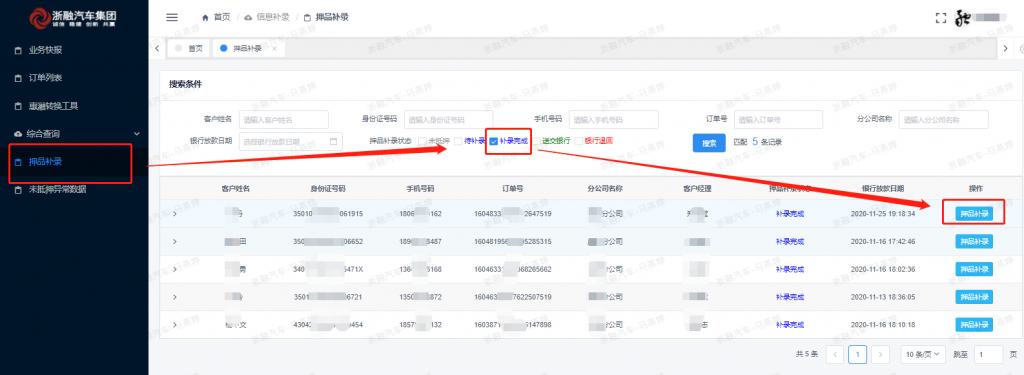Click the blue 搜索 button
Image resolution: width=1024 pixels, height=375 pixels.
(709, 143)
